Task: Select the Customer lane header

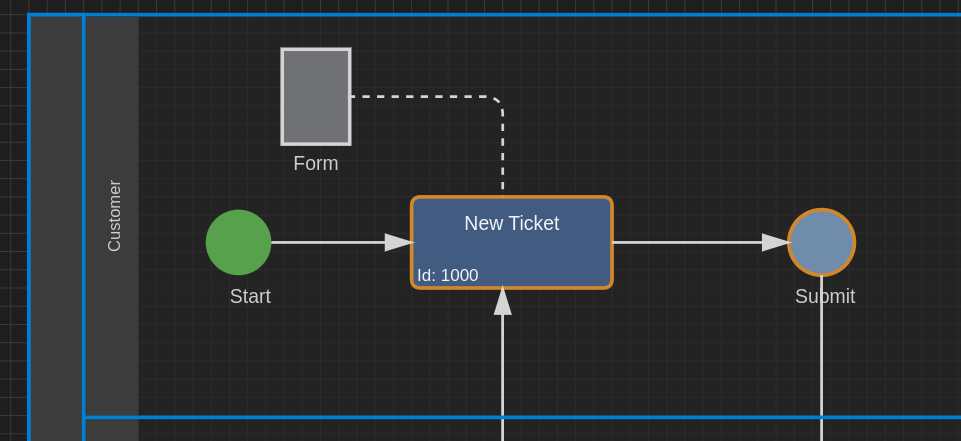Action: coord(112,216)
